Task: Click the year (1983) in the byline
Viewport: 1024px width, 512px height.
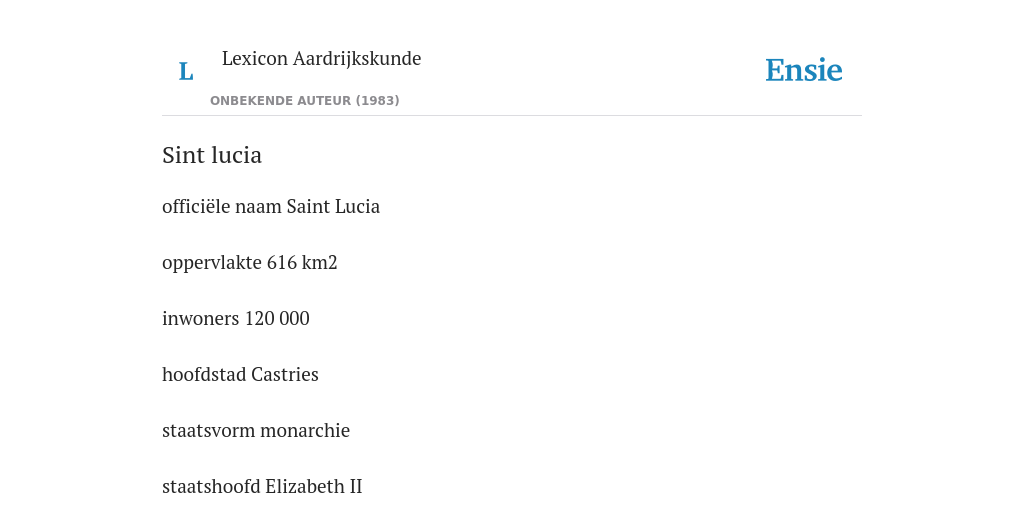Action: coord(377,101)
